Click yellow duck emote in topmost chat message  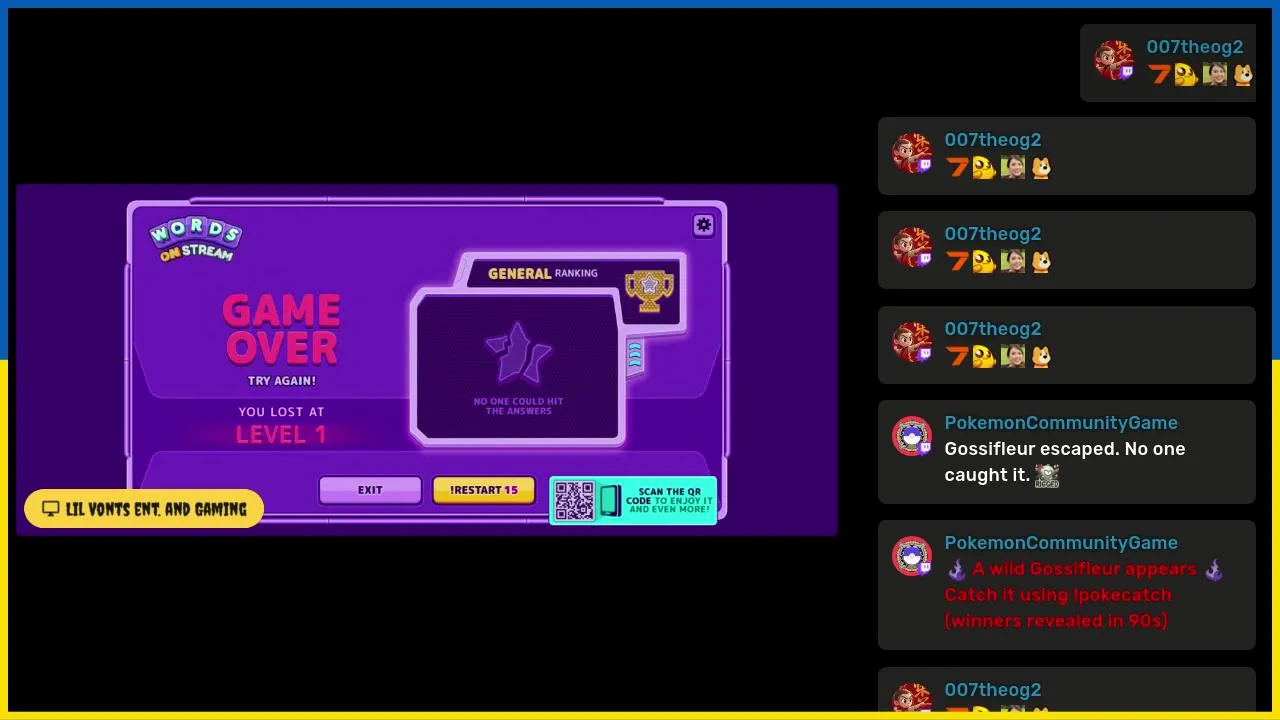tap(1186, 74)
